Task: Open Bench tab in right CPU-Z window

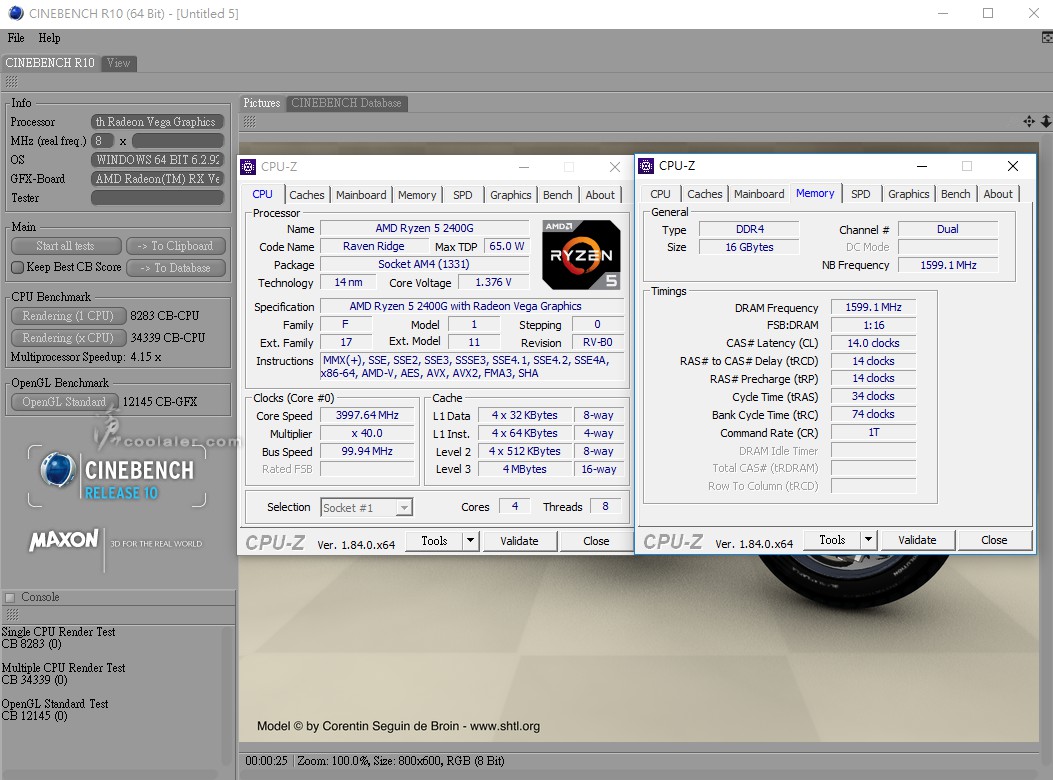Action: pyautogui.click(x=955, y=193)
